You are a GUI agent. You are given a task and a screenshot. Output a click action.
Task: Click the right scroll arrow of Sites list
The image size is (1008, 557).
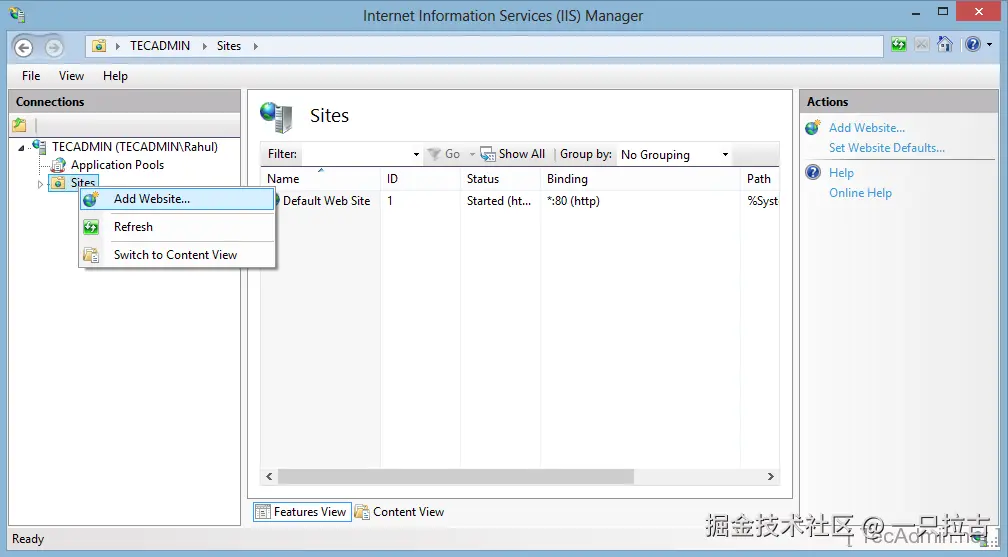point(770,477)
